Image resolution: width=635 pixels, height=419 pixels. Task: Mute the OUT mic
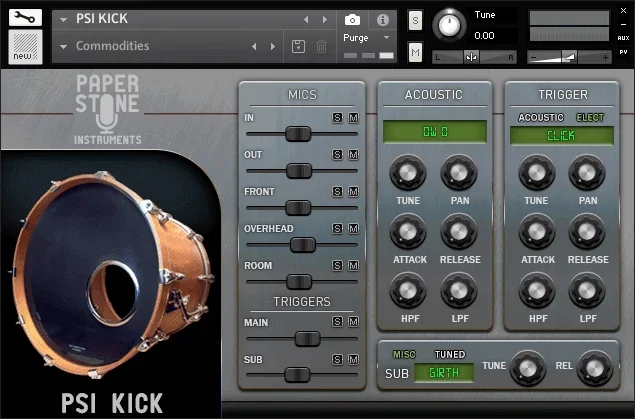point(354,155)
